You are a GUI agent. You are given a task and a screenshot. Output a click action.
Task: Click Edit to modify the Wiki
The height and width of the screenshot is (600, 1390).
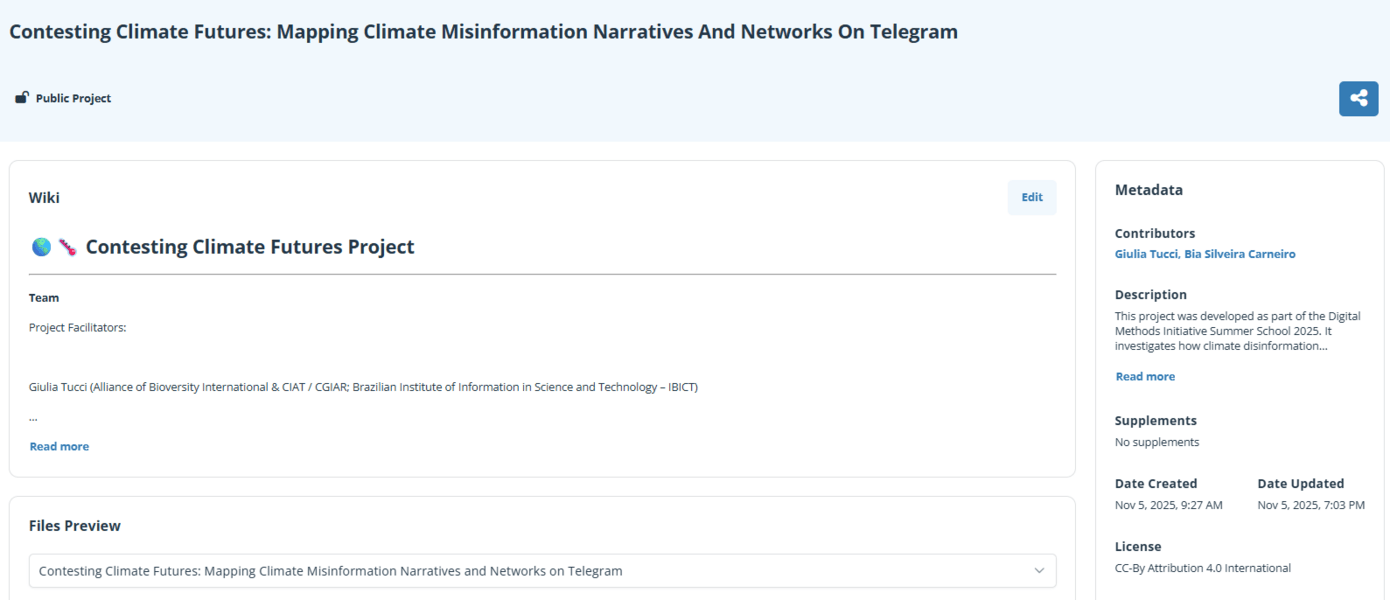[1031, 197]
